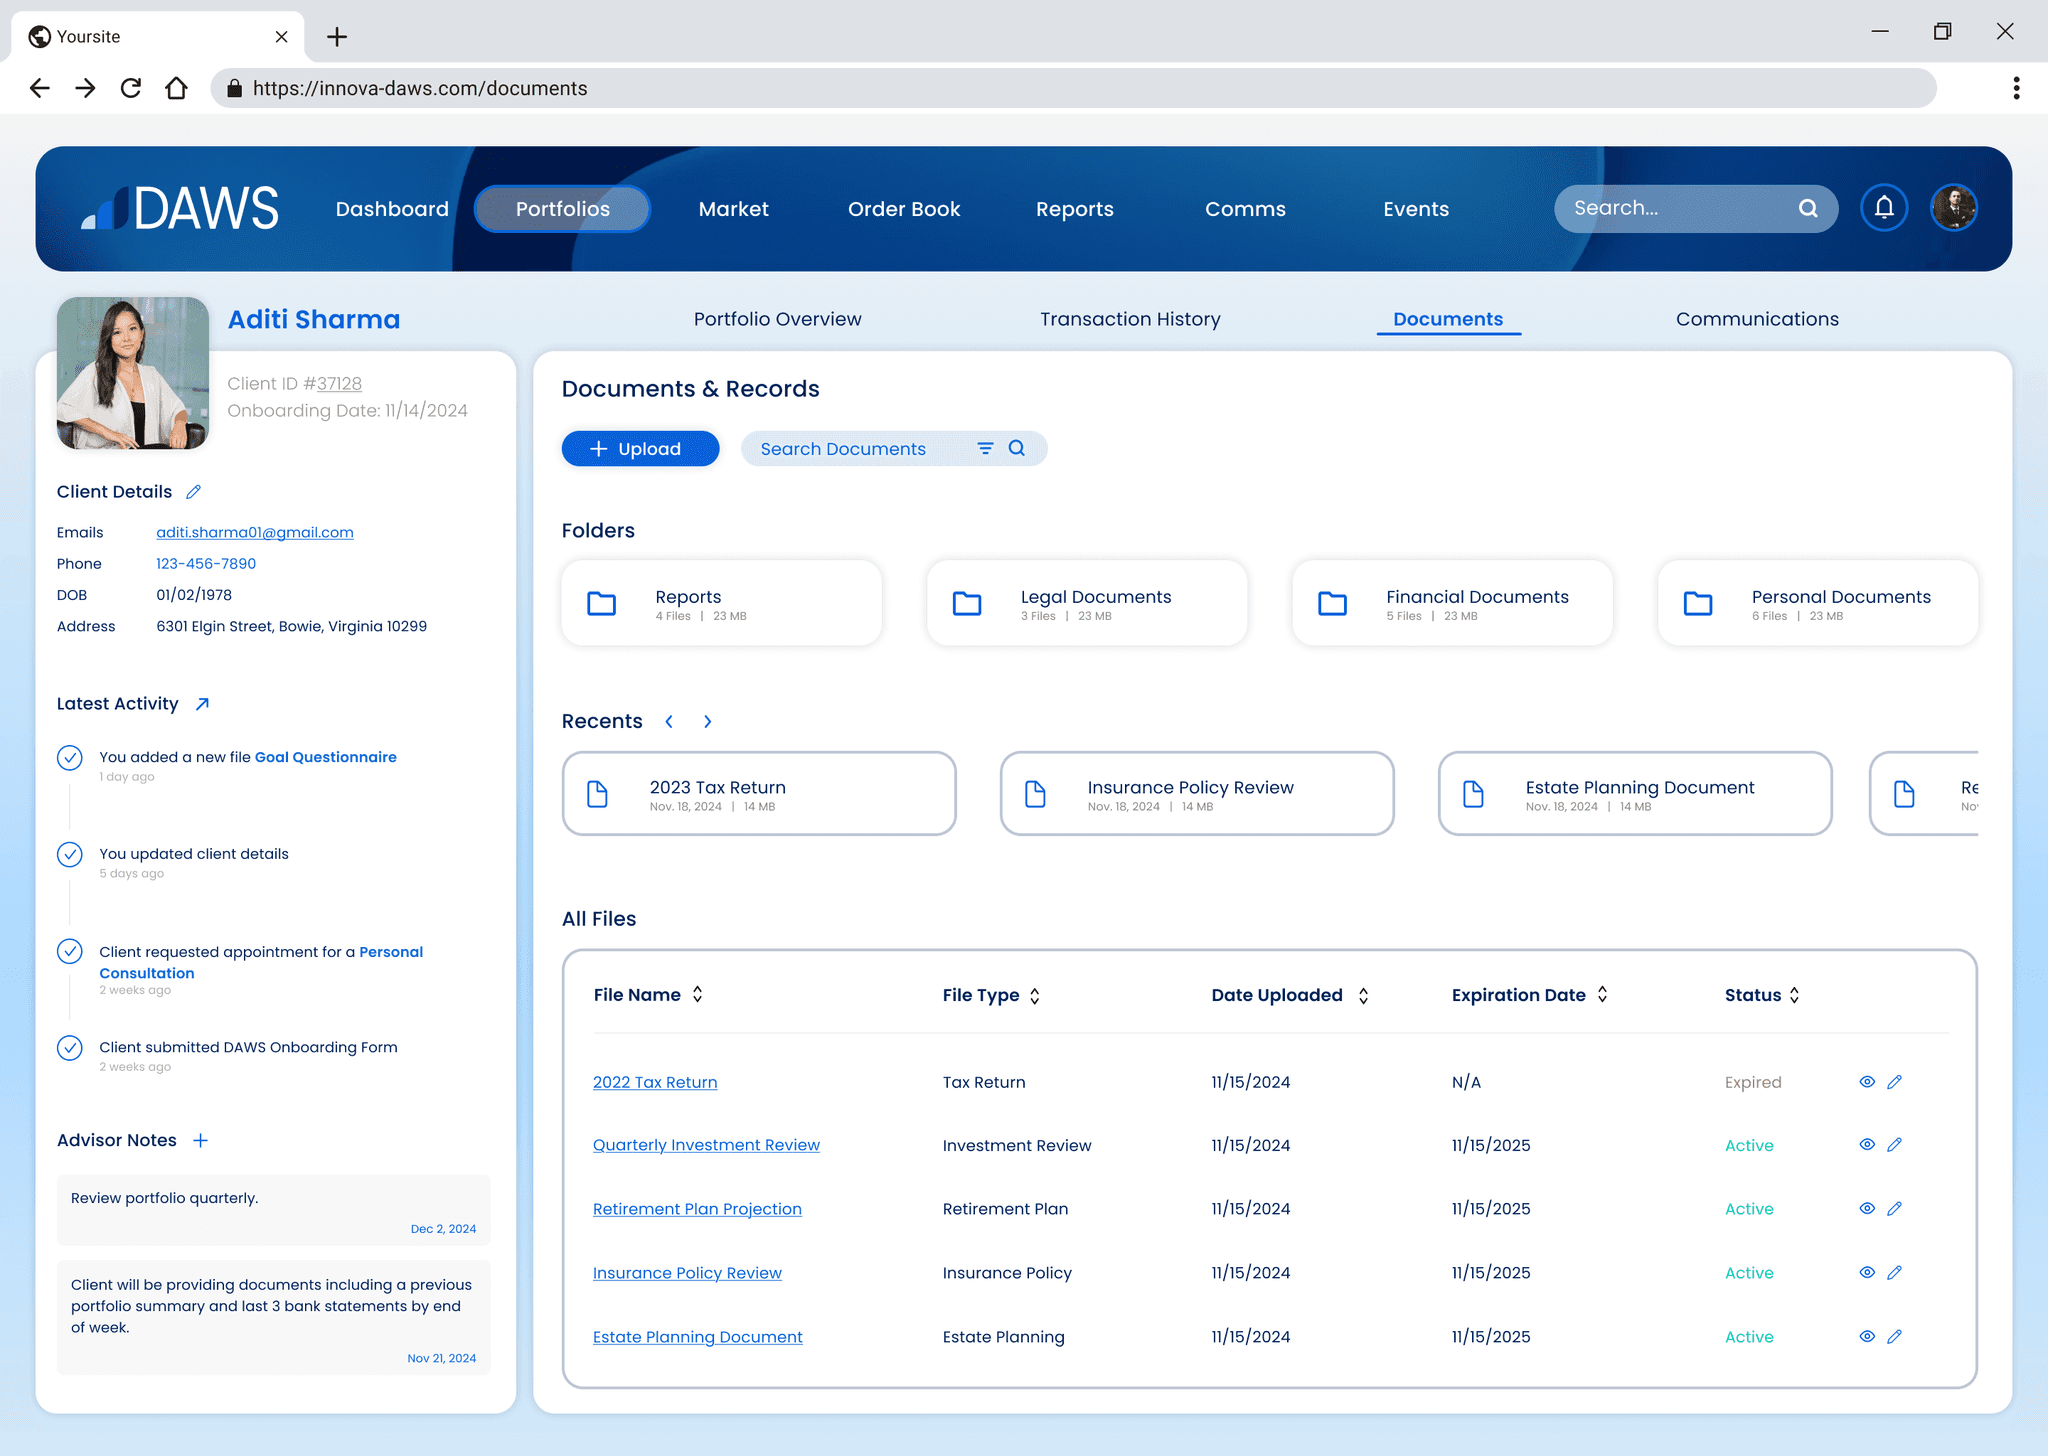
Task: Click the user profile avatar in header
Action: point(1953,208)
